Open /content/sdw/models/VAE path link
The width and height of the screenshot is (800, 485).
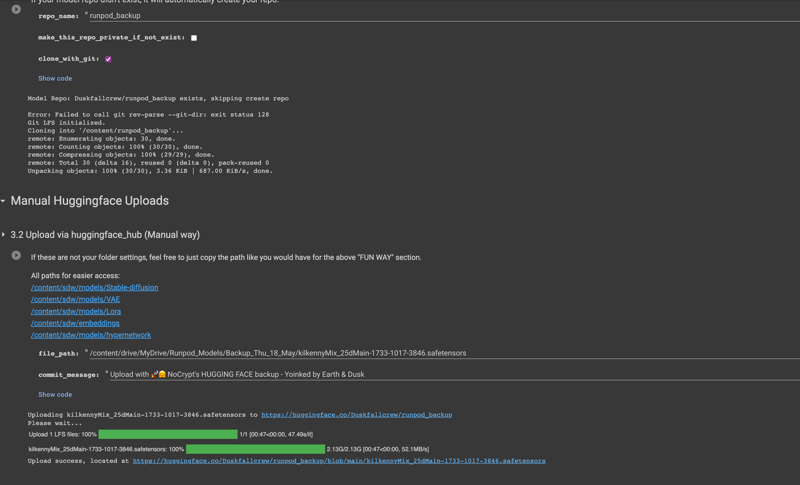tap(75, 299)
